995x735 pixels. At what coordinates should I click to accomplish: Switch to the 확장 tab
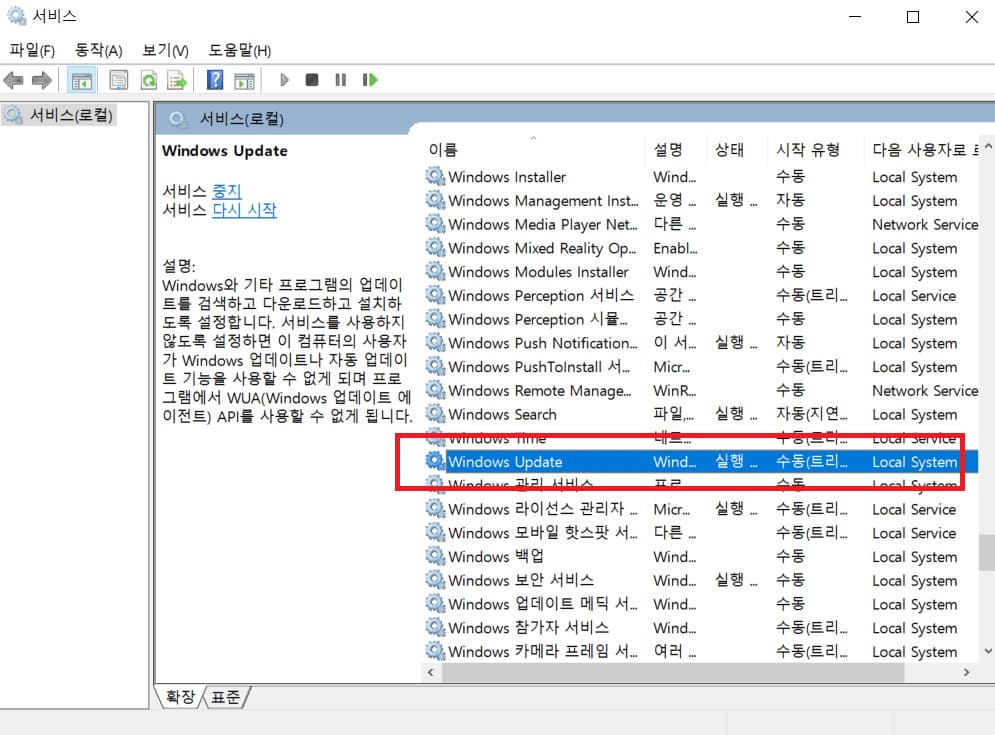click(180, 697)
